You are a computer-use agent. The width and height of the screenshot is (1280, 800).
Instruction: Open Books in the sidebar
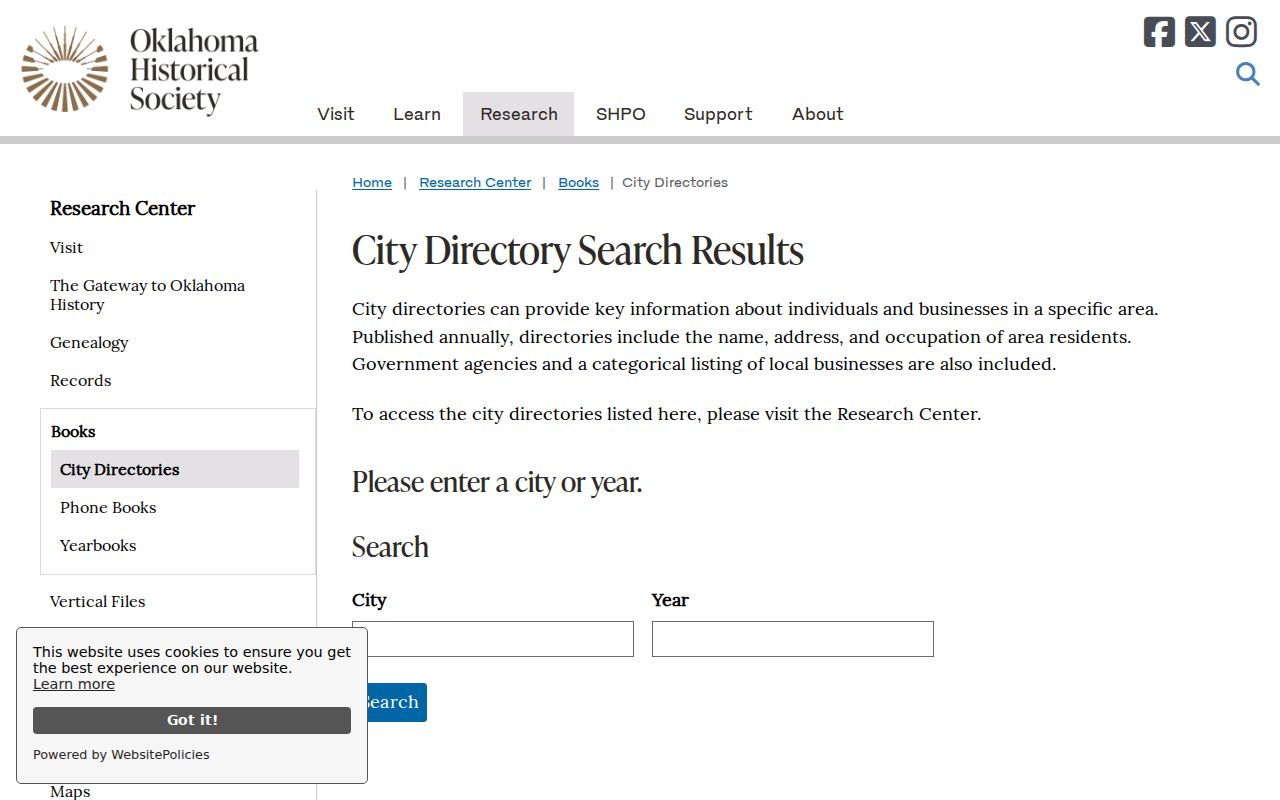coord(73,431)
